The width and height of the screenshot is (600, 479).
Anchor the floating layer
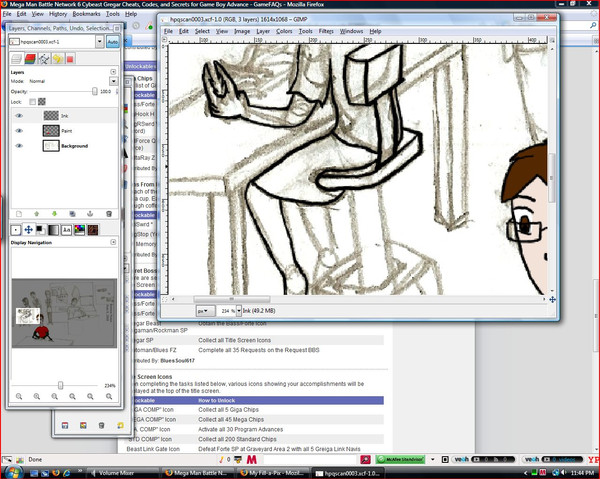point(90,213)
